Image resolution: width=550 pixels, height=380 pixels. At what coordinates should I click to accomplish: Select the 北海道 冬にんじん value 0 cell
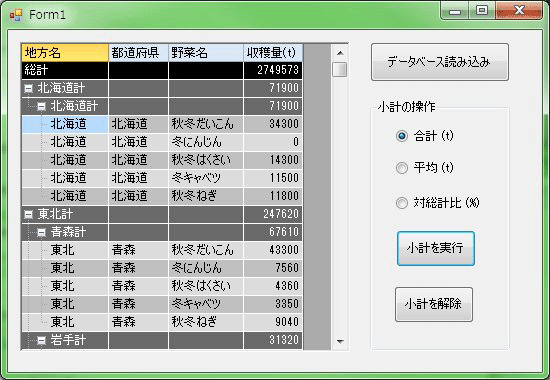273,142
